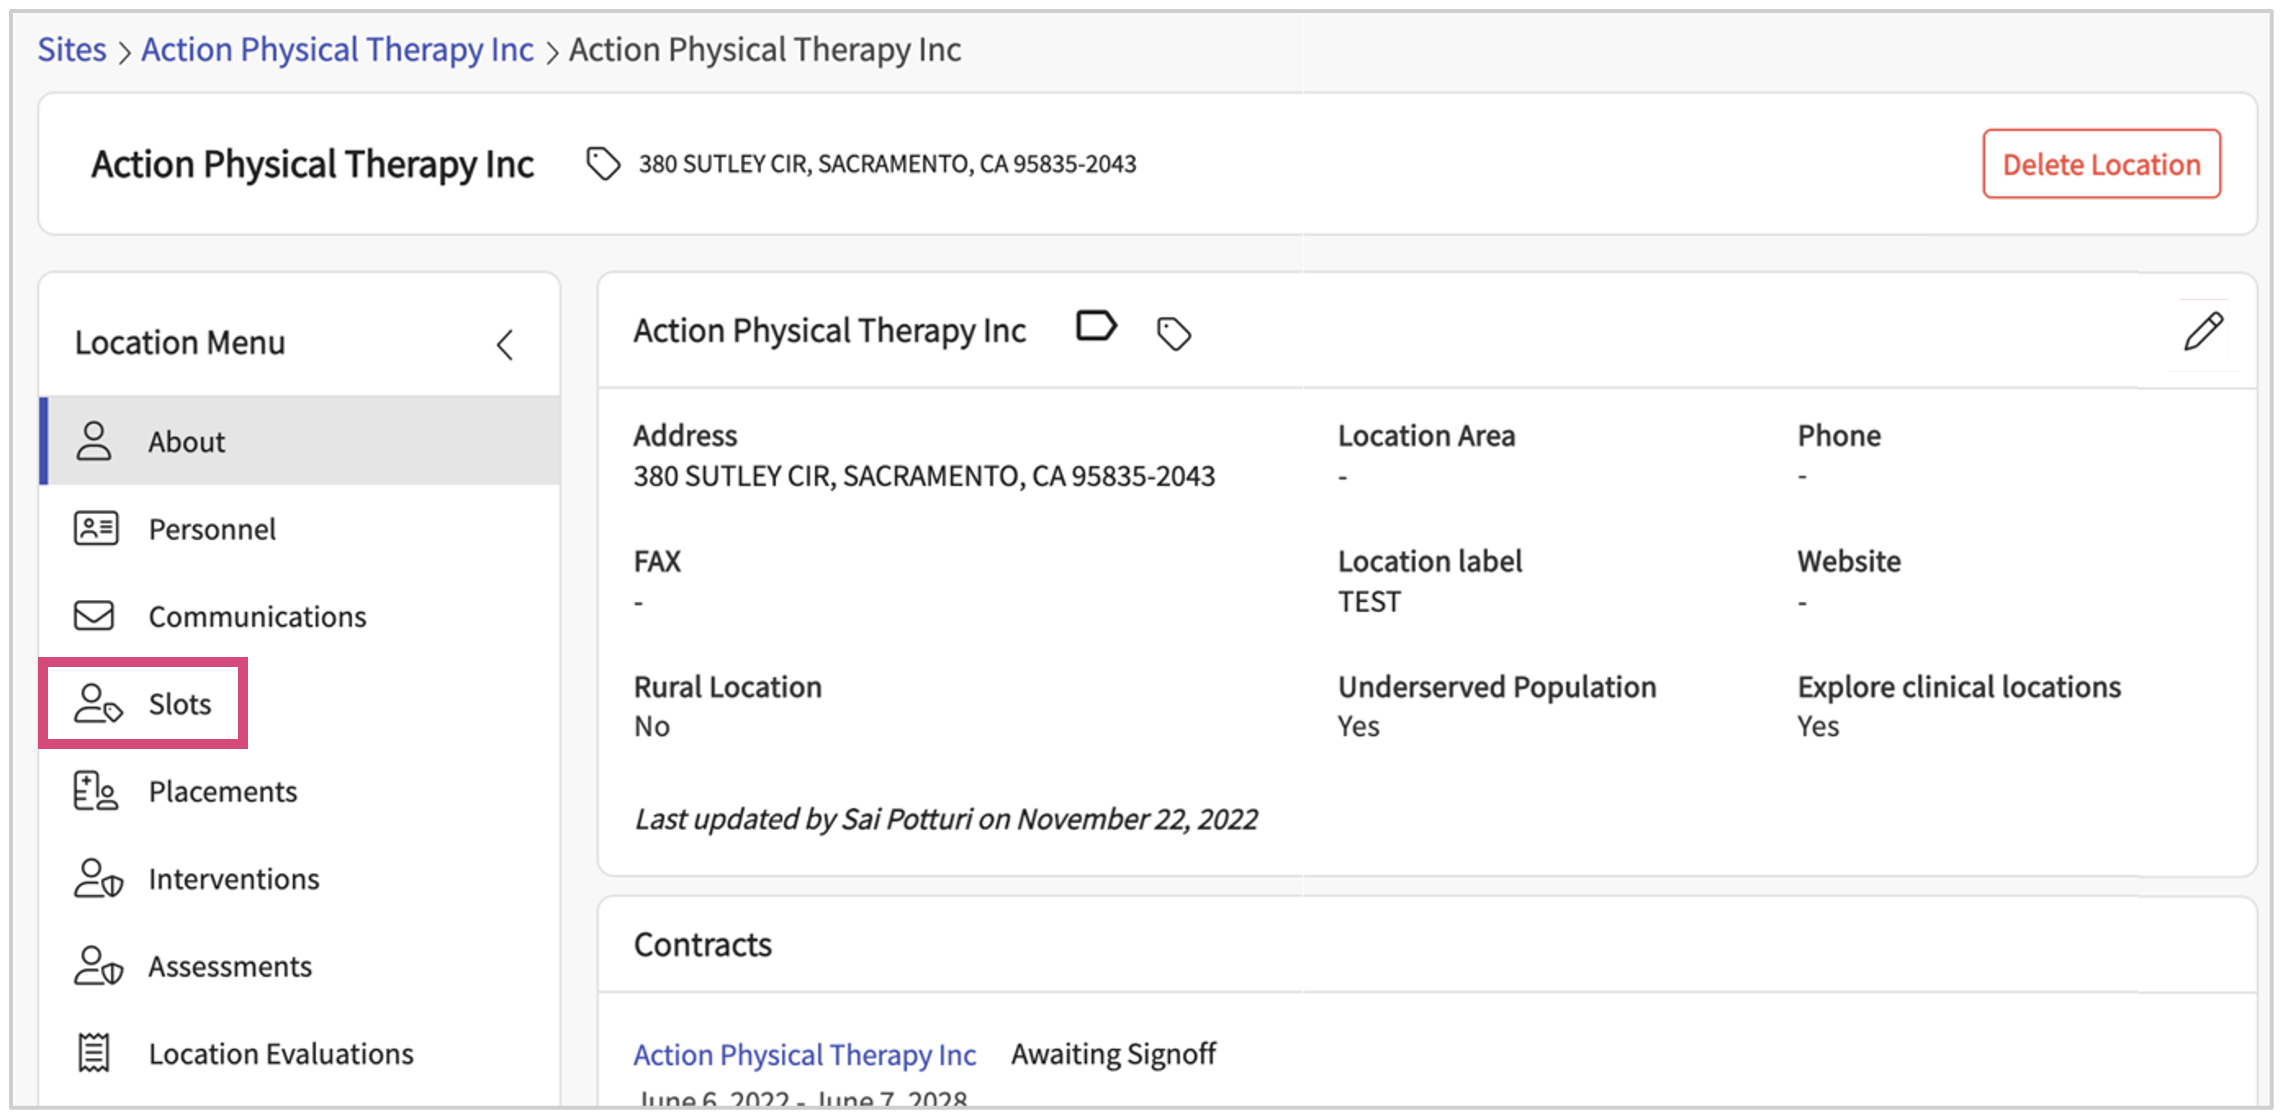Open the Action Physical Therapy Inc contract link

(804, 1055)
